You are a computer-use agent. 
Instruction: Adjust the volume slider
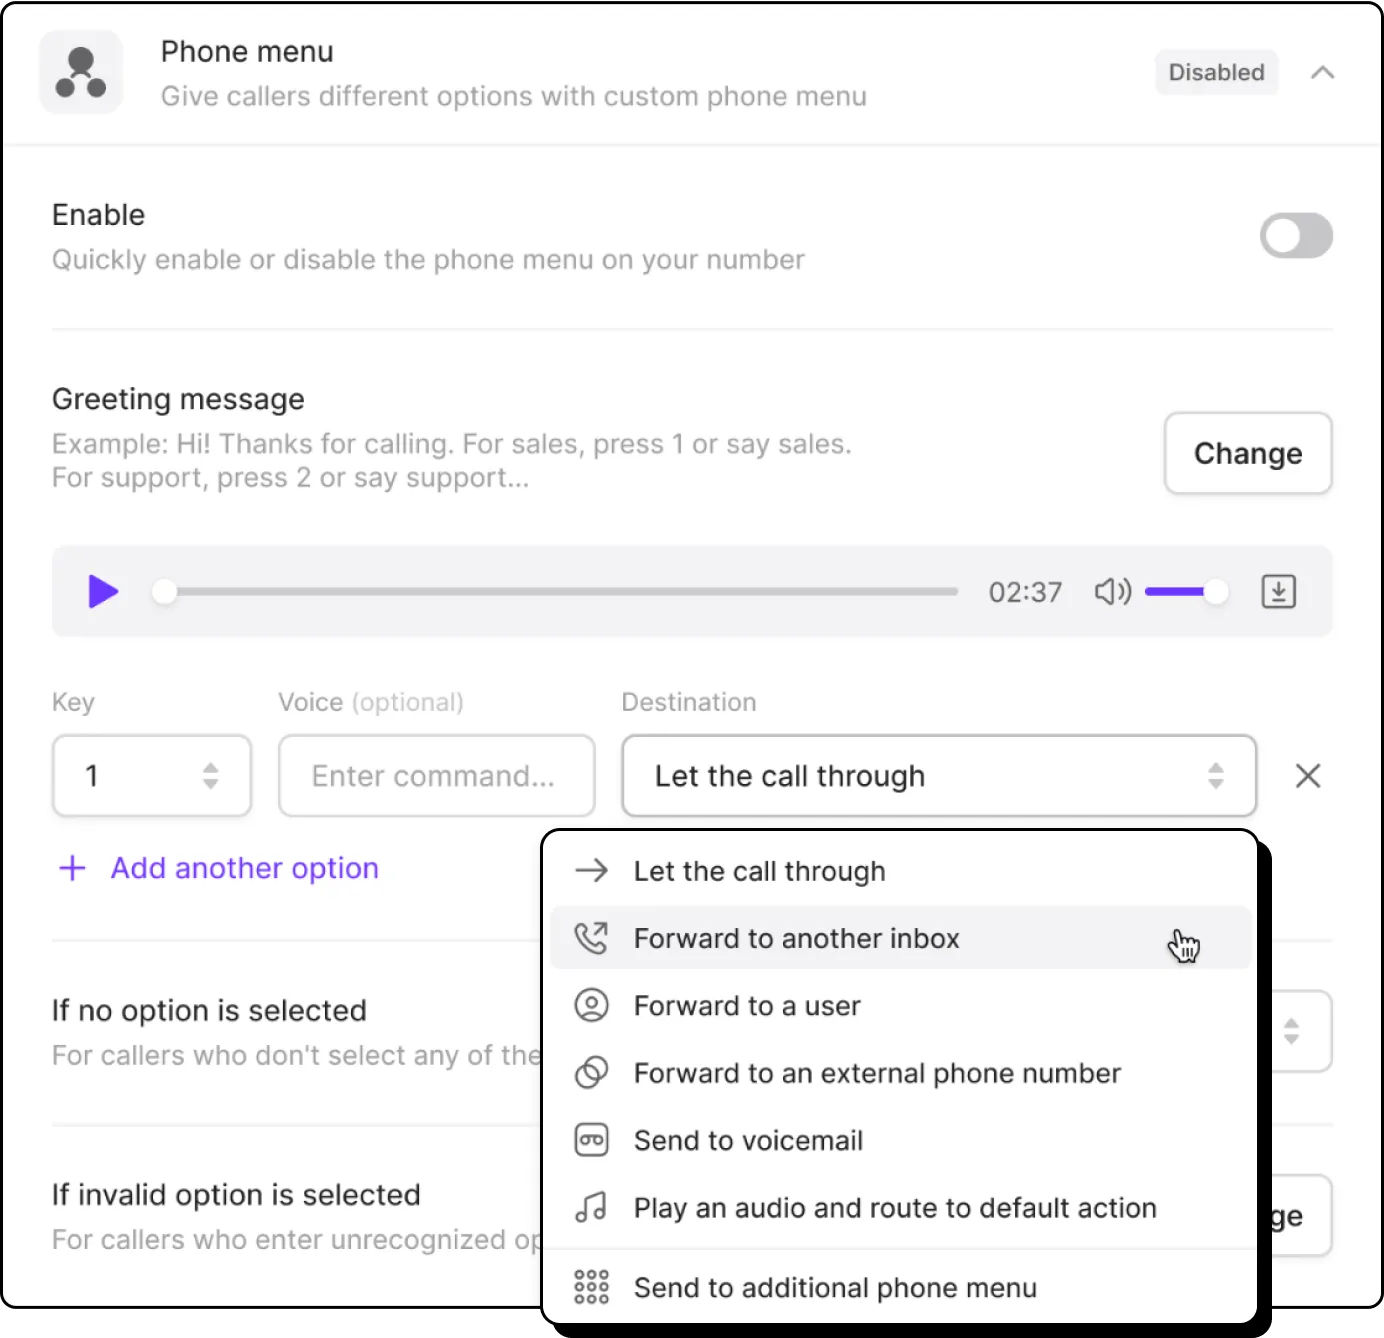point(1186,591)
